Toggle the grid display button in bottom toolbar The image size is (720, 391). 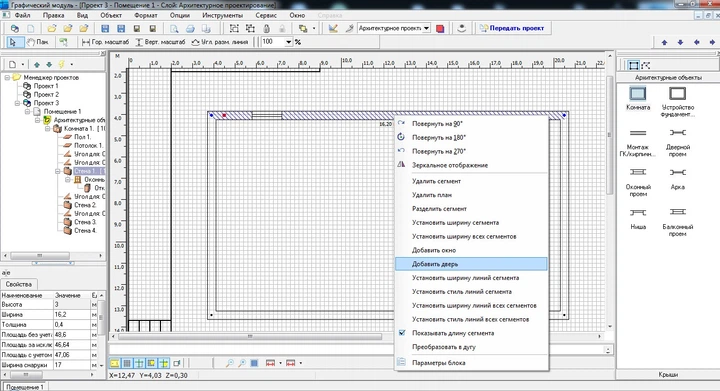127,363
